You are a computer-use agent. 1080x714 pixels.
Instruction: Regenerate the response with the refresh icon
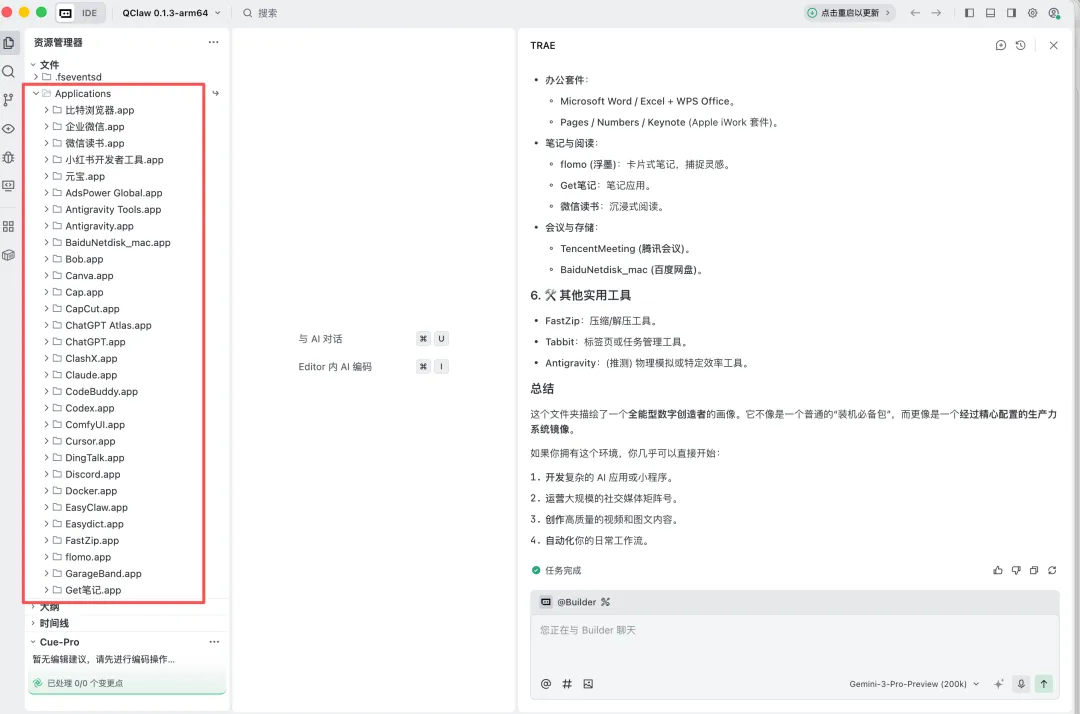coord(1052,570)
